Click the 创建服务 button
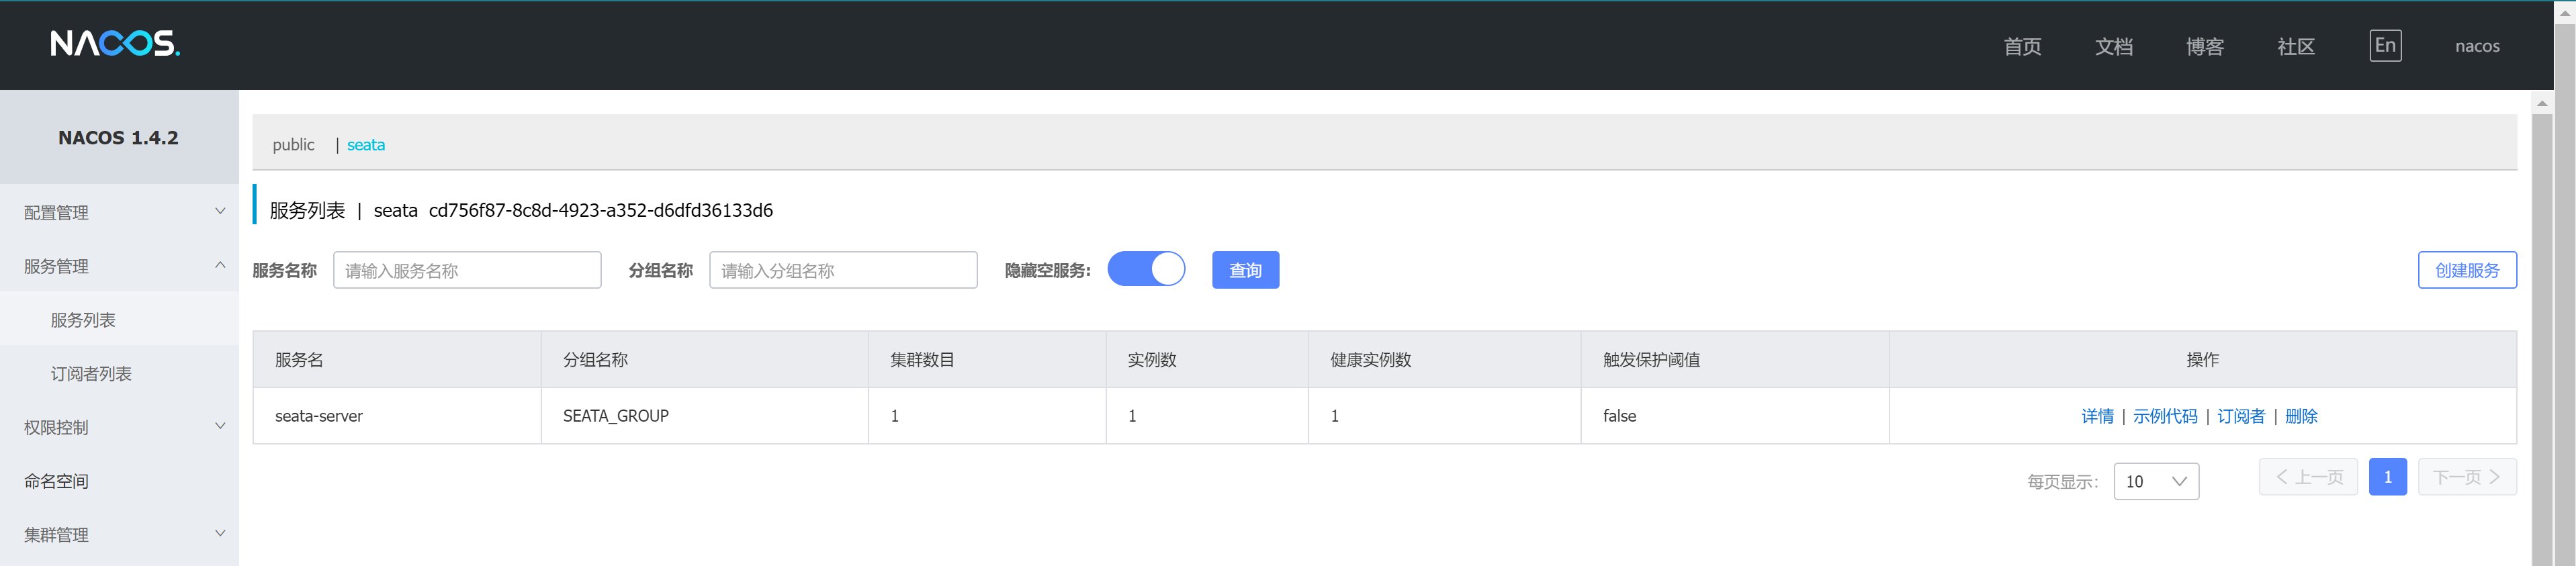This screenshot has height=566, width=2576. pos(2467,270)
